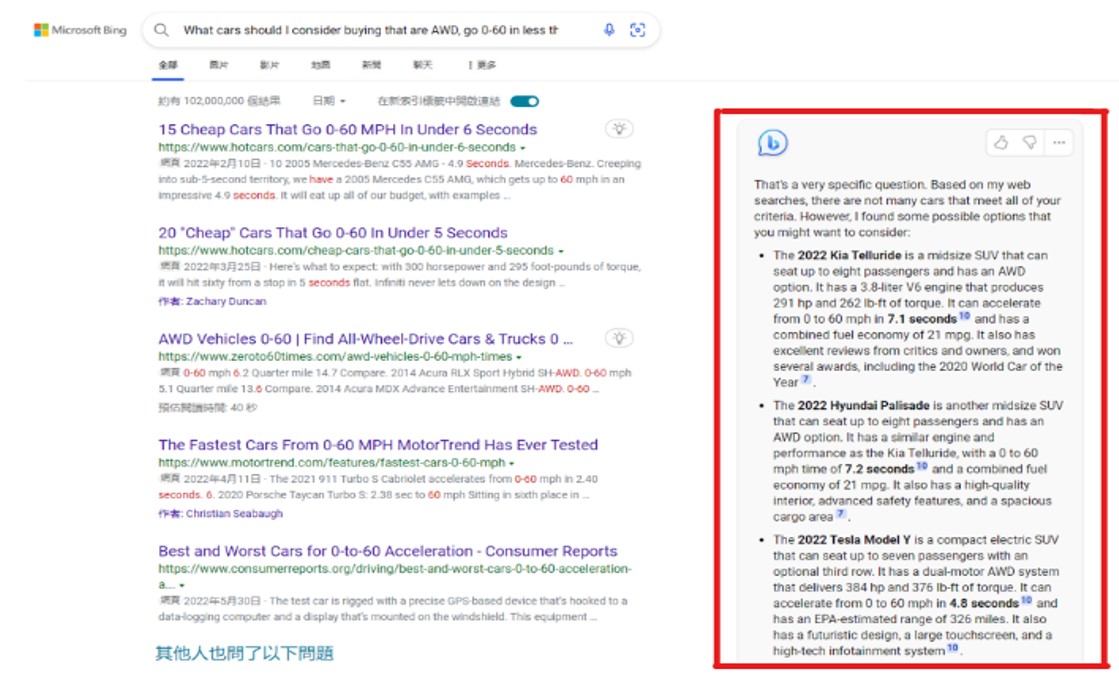Click the motortrend.com URL
The height and width of the screenshot is (678, 1119).
coord(332,462)
